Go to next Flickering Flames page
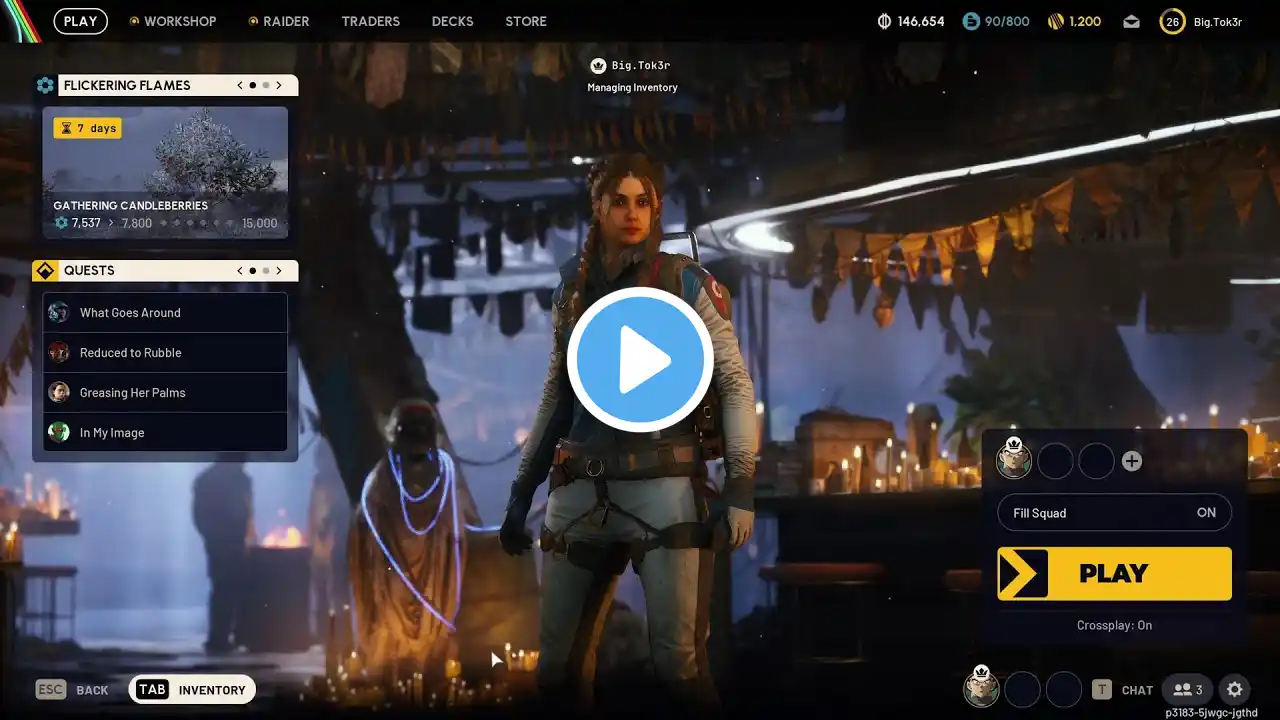 279,85
